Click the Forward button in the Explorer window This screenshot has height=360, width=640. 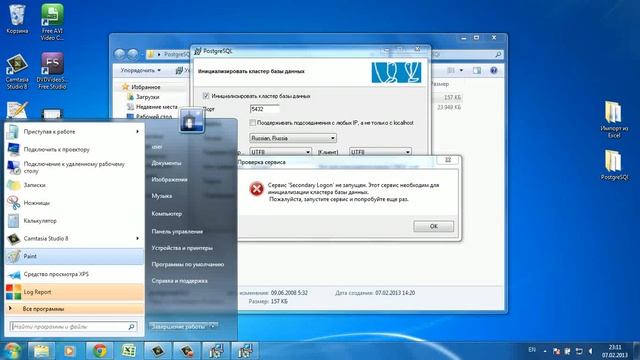(x=133, y=54)
